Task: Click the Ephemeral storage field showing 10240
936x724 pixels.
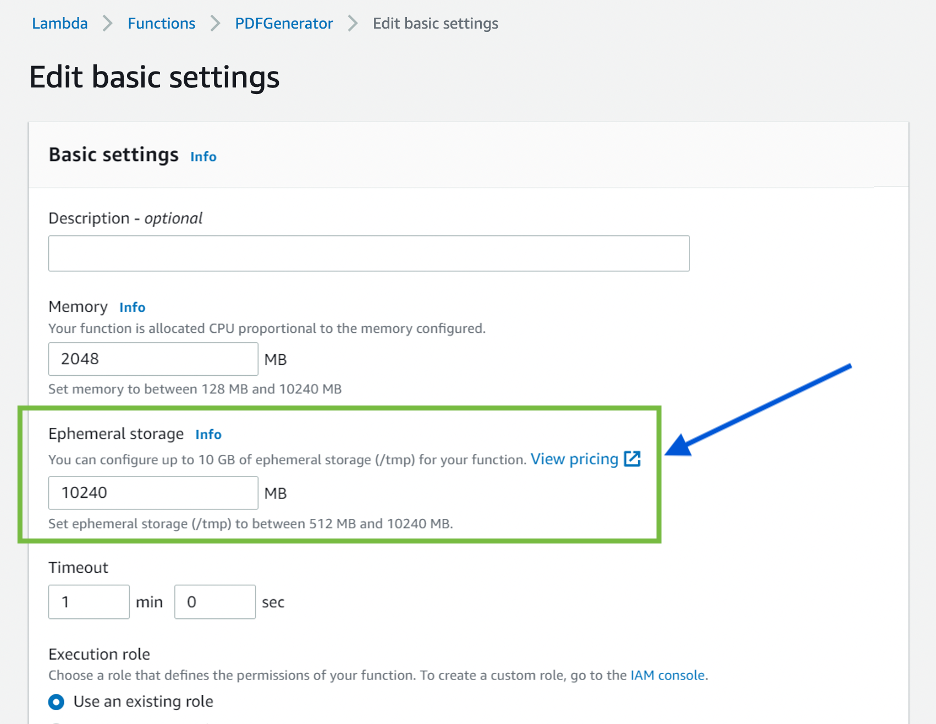Action: pos(153,493)
